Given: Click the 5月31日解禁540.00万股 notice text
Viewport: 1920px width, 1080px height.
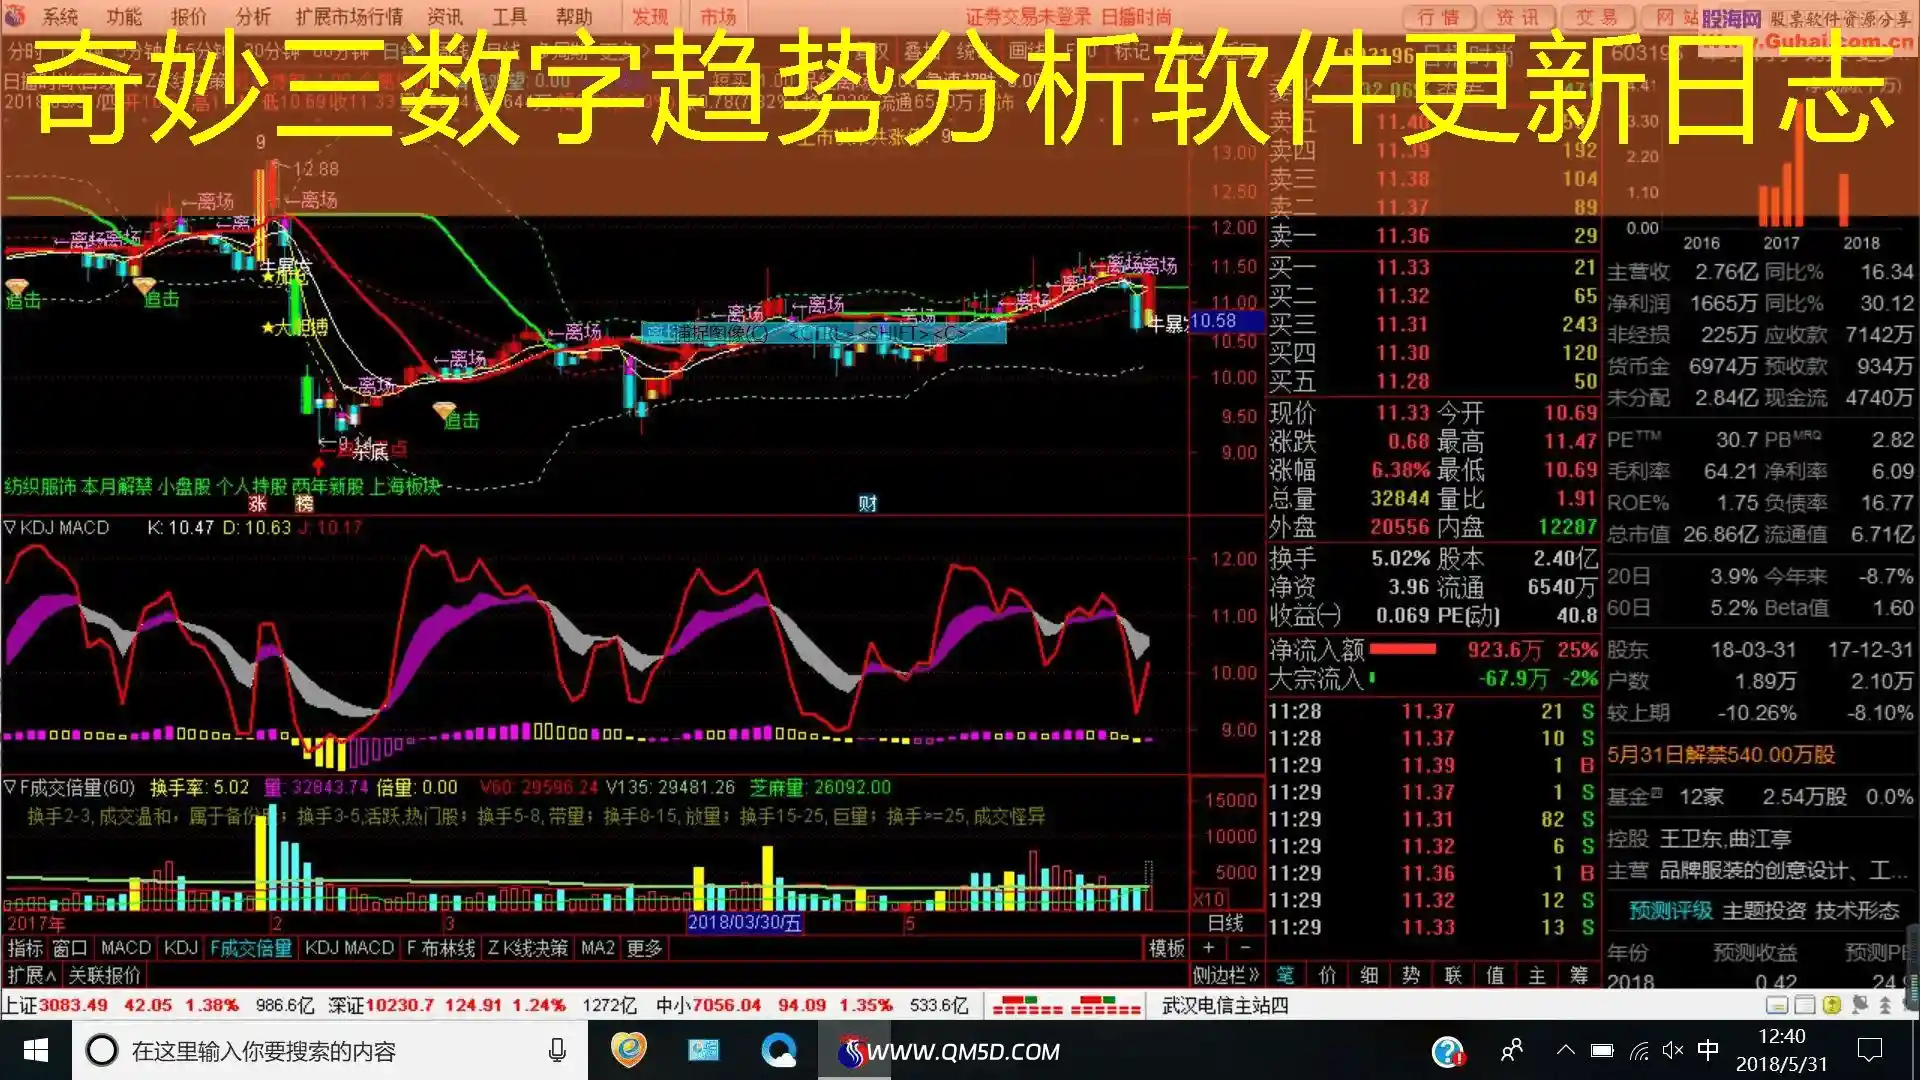Looking at the screenshot, I should (1721, 755).
